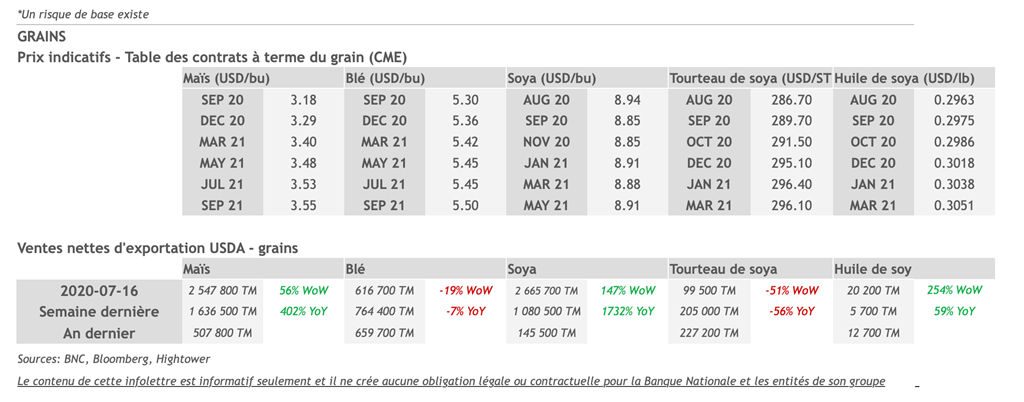
Task: Select the Soya (USD/bu) column header
Action: 552,78
